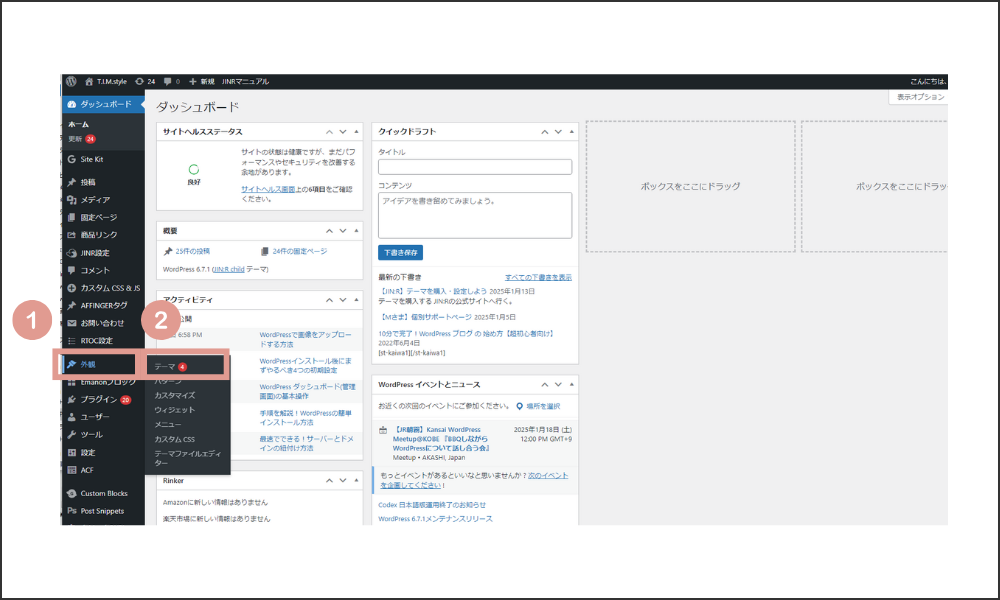Choose location via 場所を選択

pos(543,406)
